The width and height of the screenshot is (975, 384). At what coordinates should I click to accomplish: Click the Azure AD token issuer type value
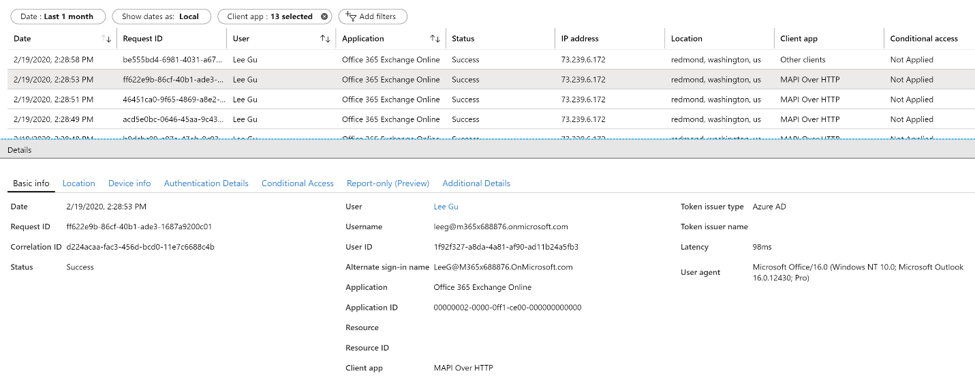(769, 206)
